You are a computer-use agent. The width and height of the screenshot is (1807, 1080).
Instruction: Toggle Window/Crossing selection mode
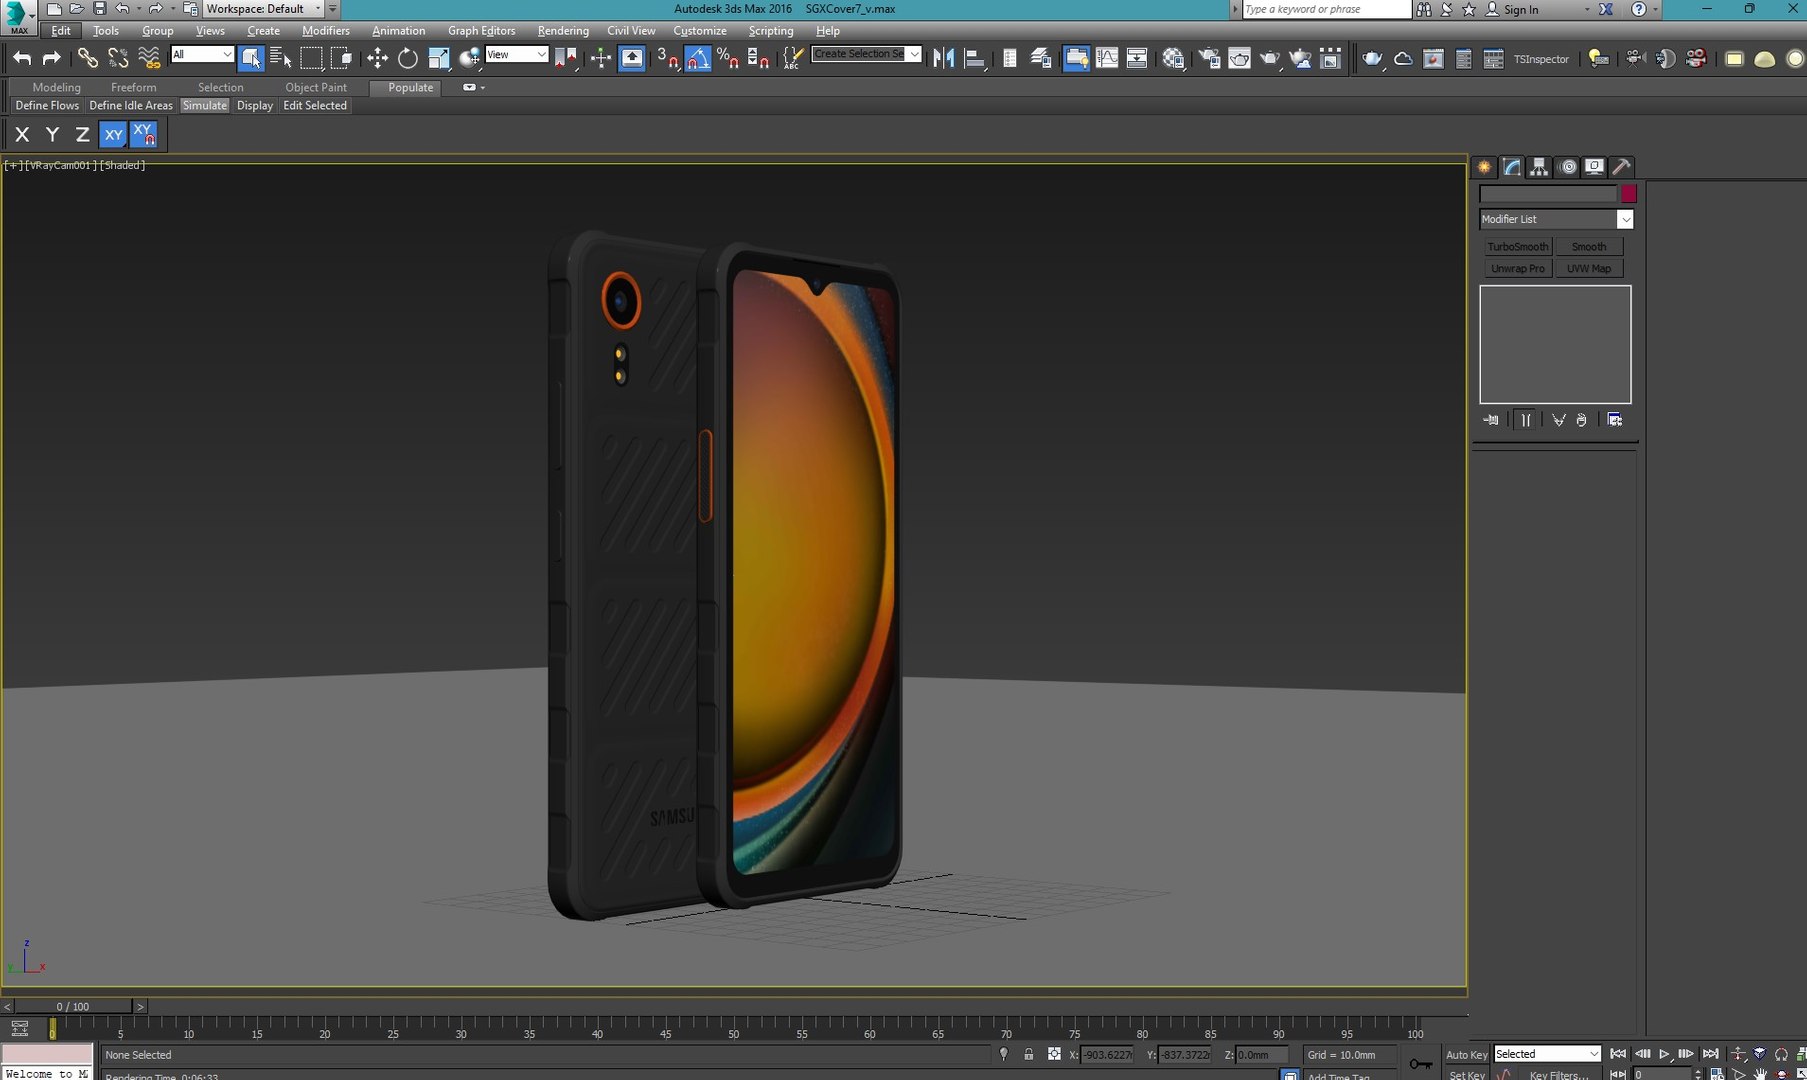tap(342, 58)
